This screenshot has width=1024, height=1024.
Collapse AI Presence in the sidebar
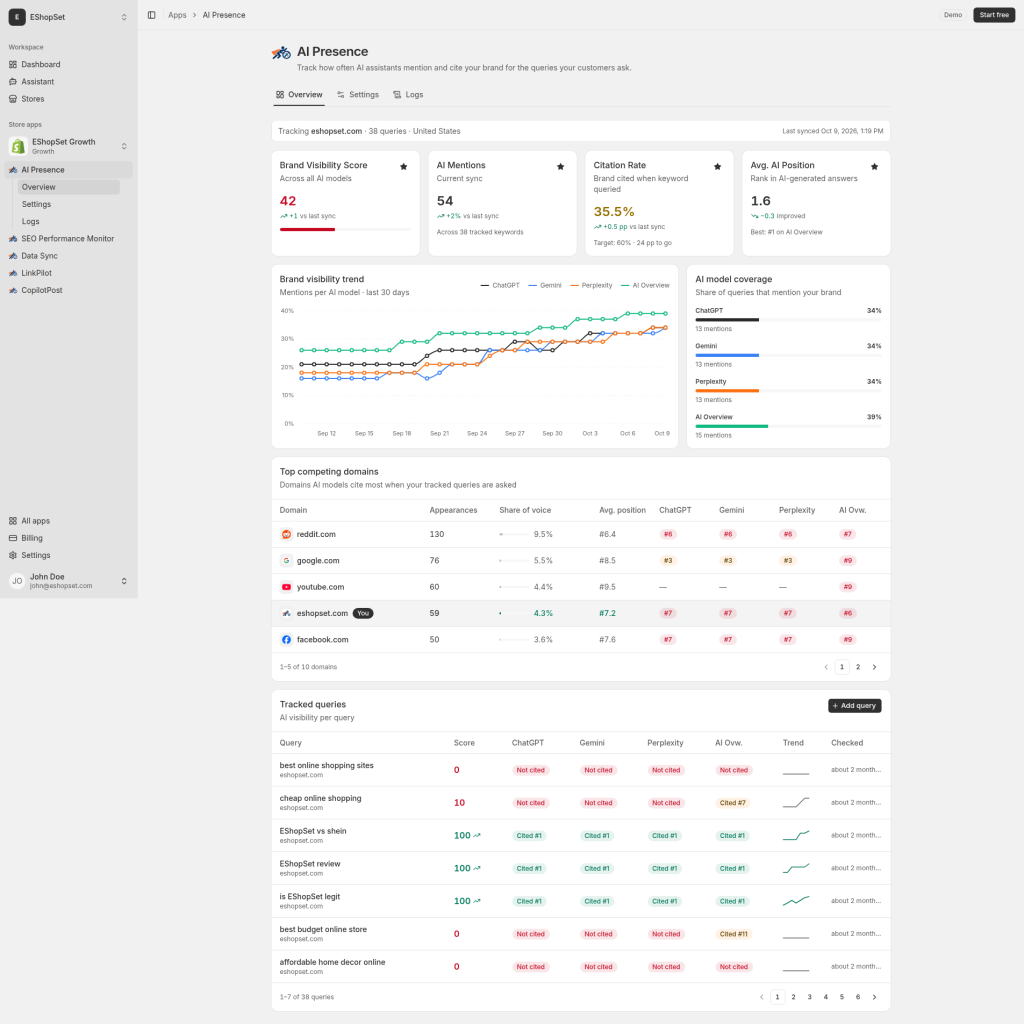69,170
